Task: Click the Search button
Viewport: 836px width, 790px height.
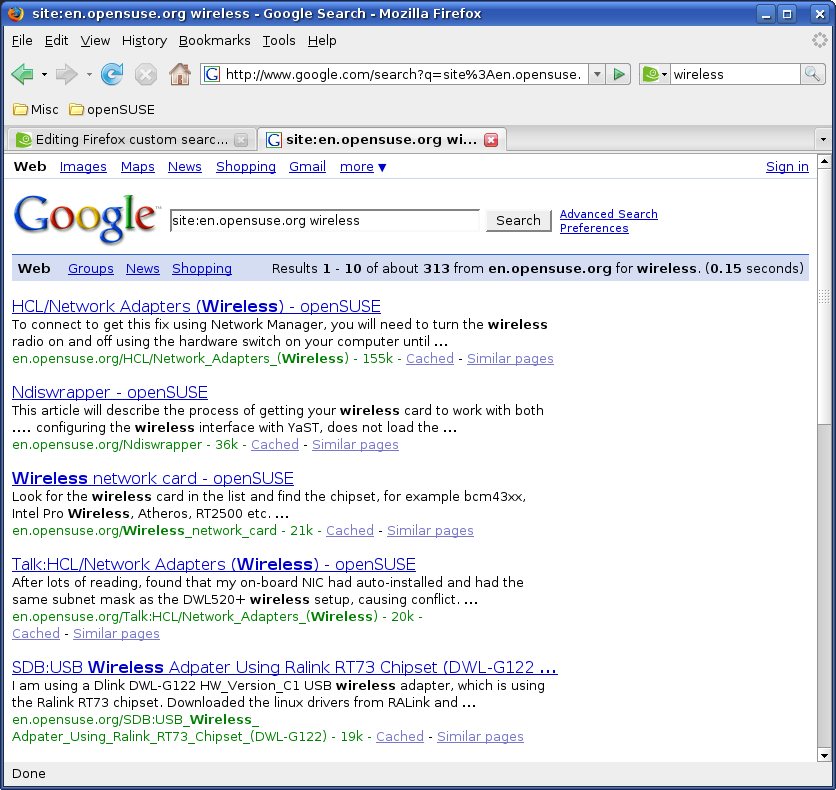Action: tap(518, 220)
